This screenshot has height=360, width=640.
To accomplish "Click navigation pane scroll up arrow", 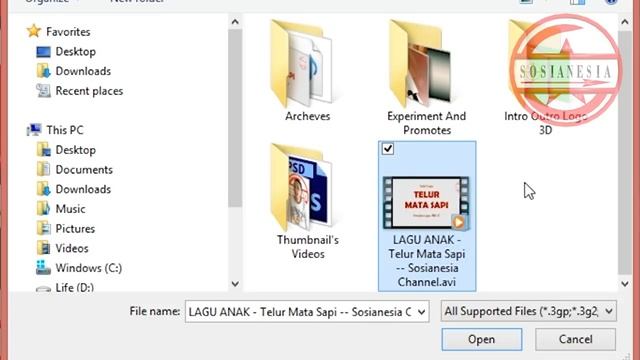I will pos(235,22).
